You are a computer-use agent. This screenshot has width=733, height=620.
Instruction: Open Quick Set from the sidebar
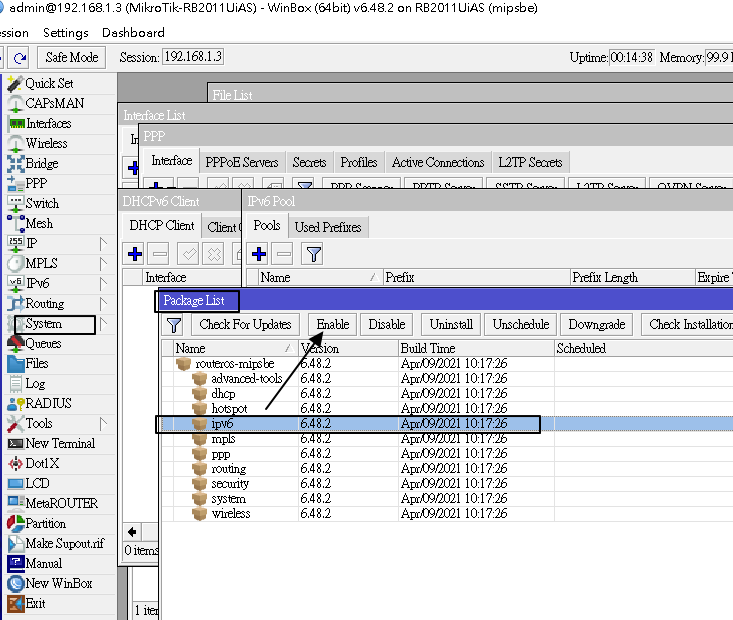click(x=49, y=83)
